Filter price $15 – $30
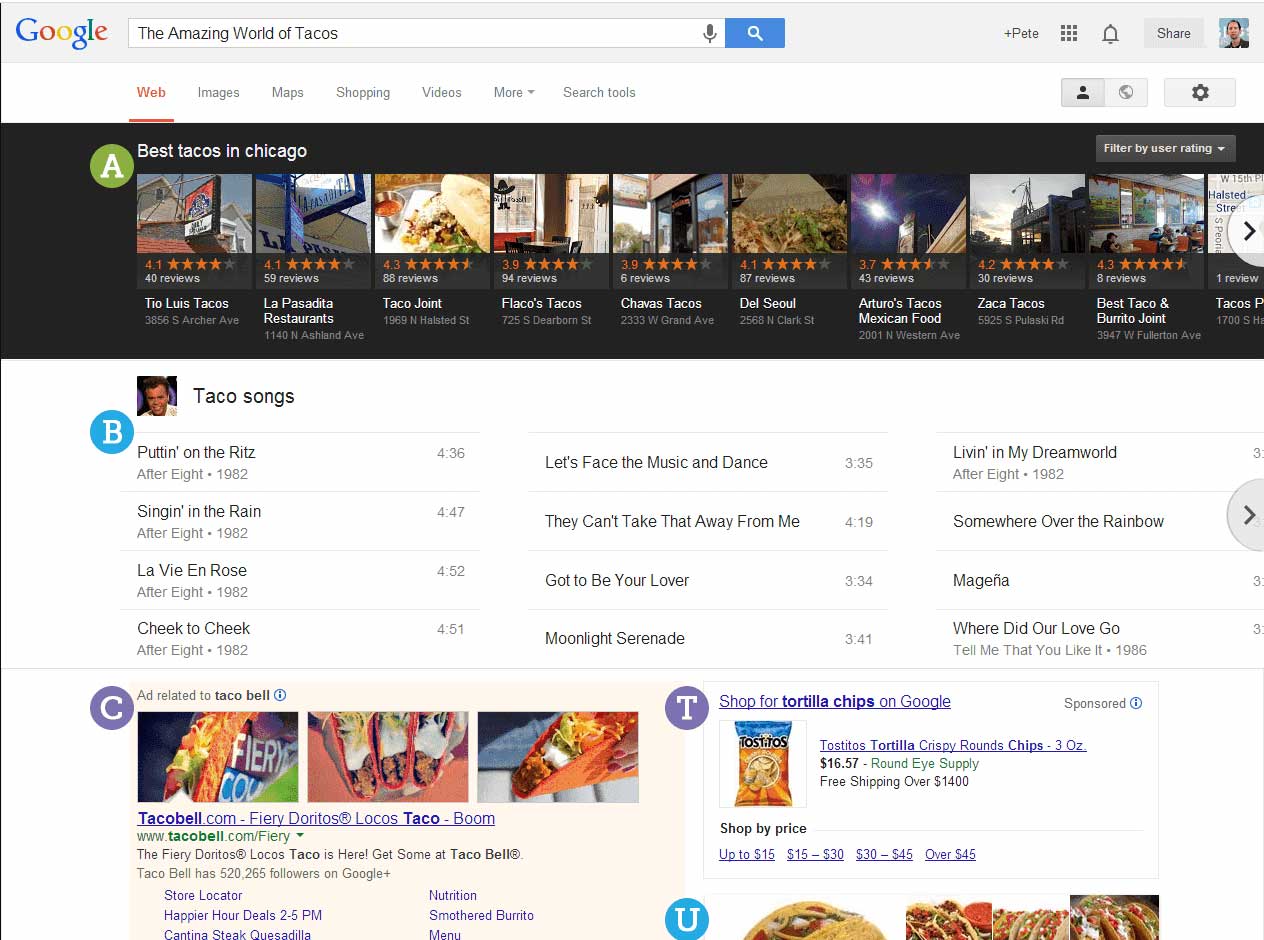 point(815,854)
